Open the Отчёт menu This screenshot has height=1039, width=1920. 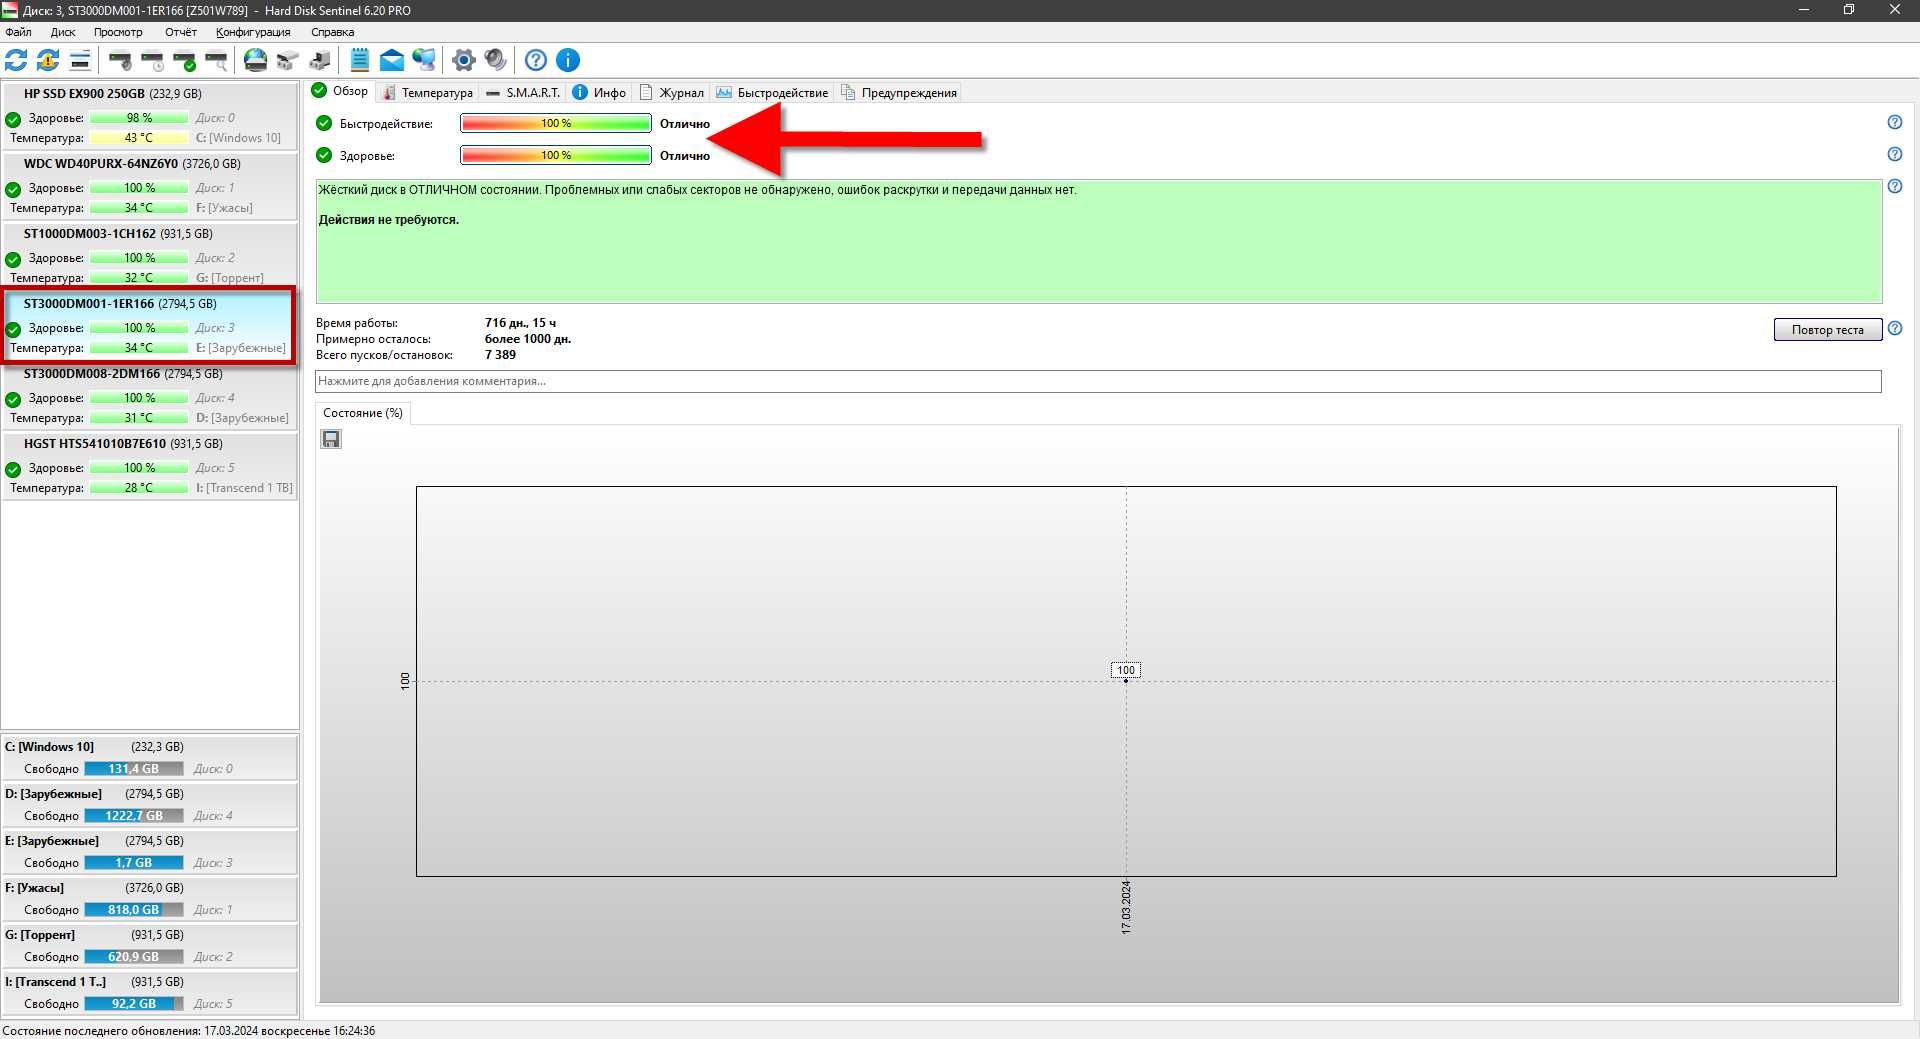(181, 32)
